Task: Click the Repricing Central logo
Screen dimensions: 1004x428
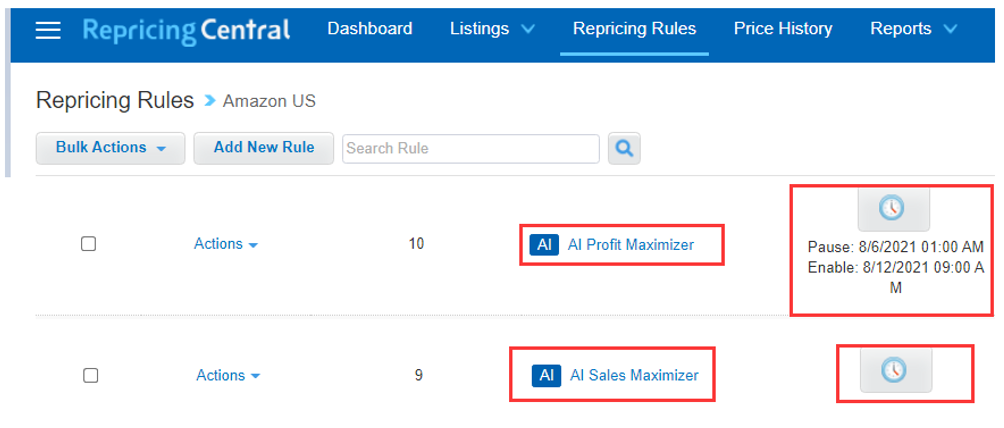Action: point(186,29)
